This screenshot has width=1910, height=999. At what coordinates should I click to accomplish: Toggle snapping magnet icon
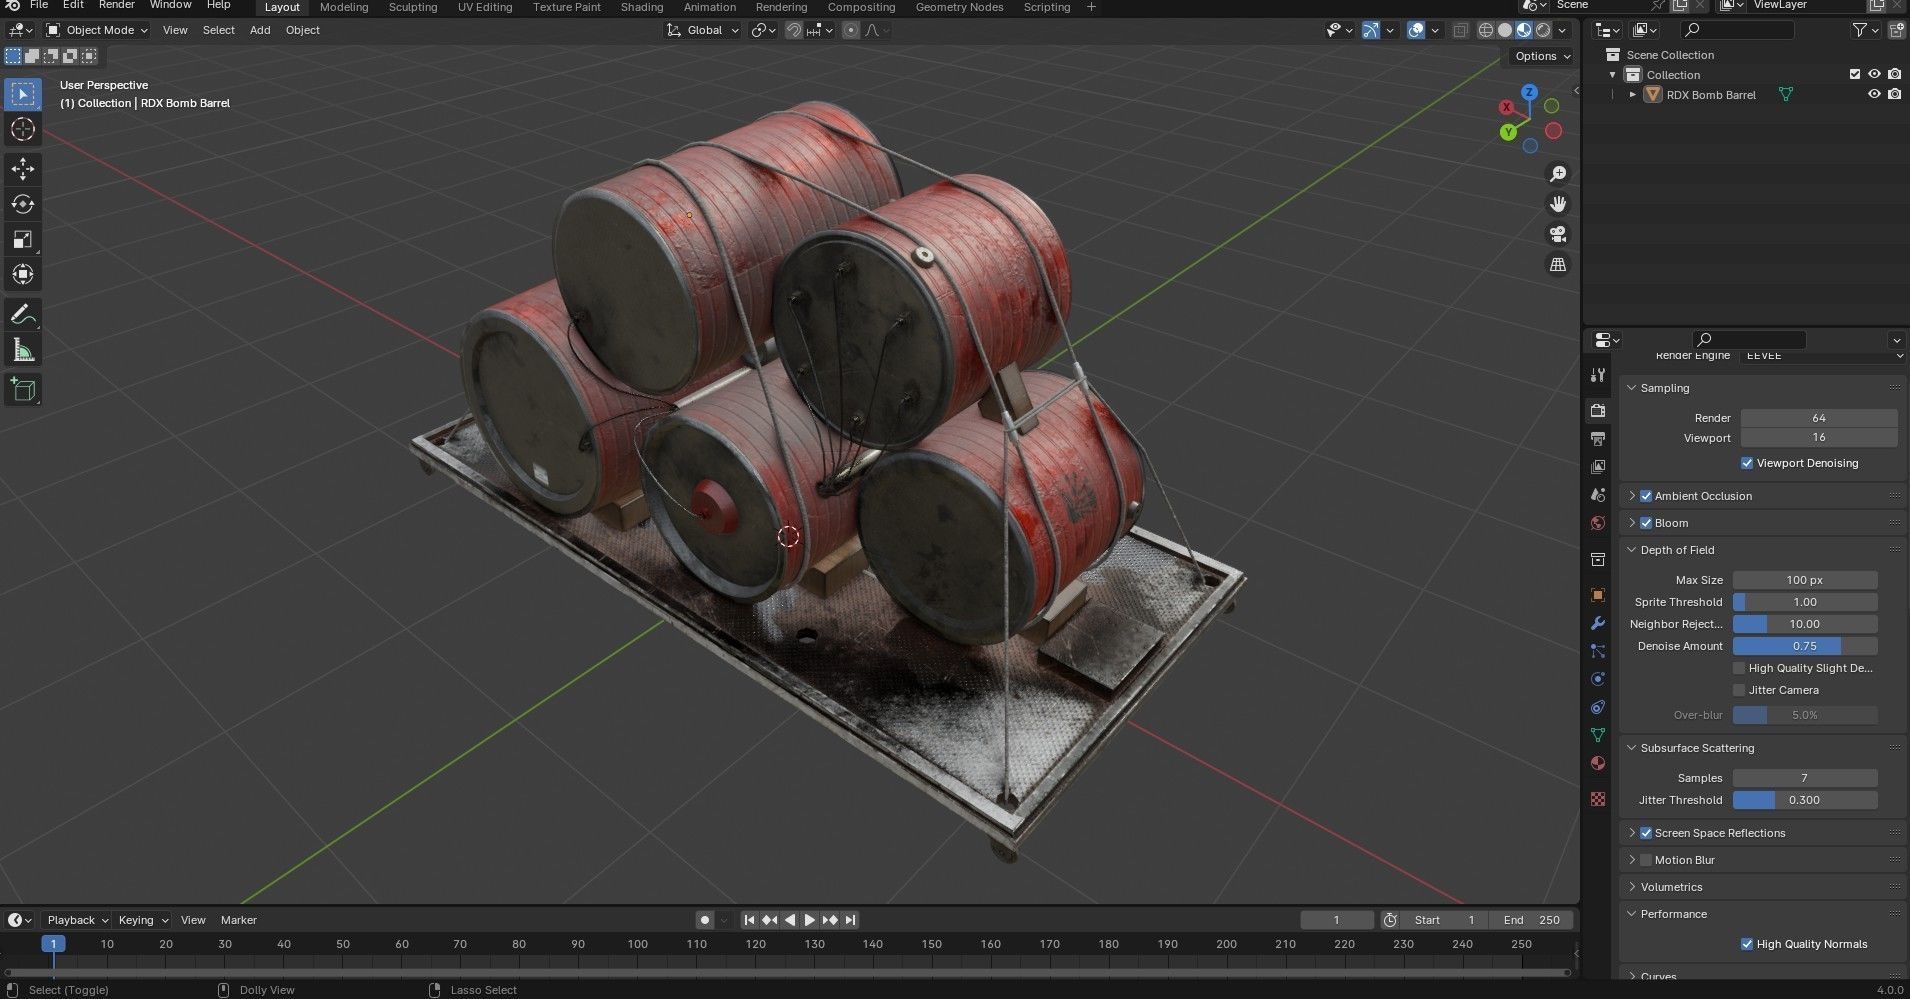(x=793, y=30)
